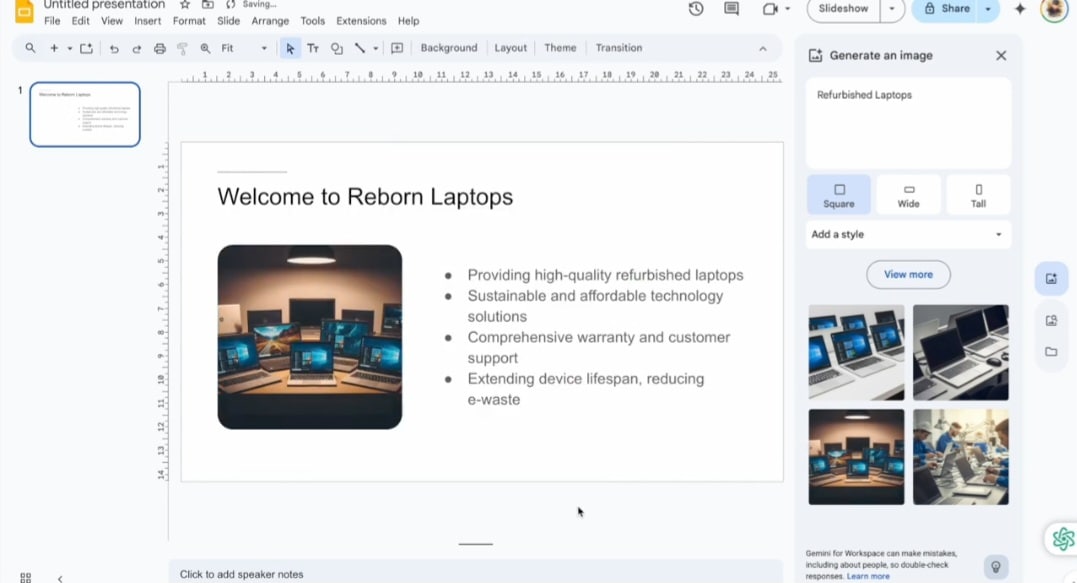Image resolution: width=1077 pixels, height=583 pixels.
Task: Select the Line tool
Action: pos(359,48)
